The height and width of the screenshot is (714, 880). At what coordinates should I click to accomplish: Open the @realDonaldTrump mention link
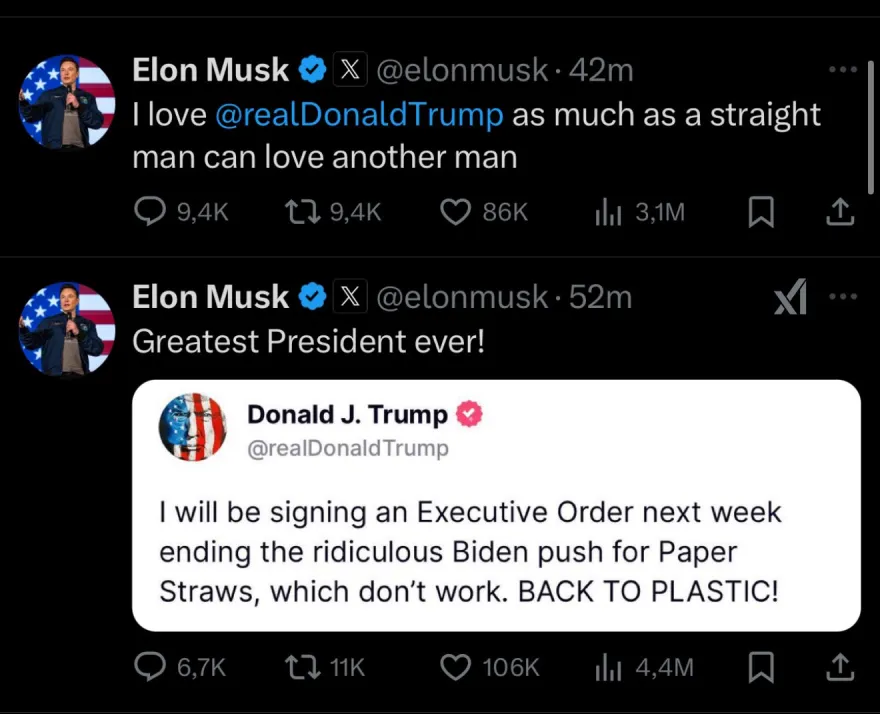(359, 115)
